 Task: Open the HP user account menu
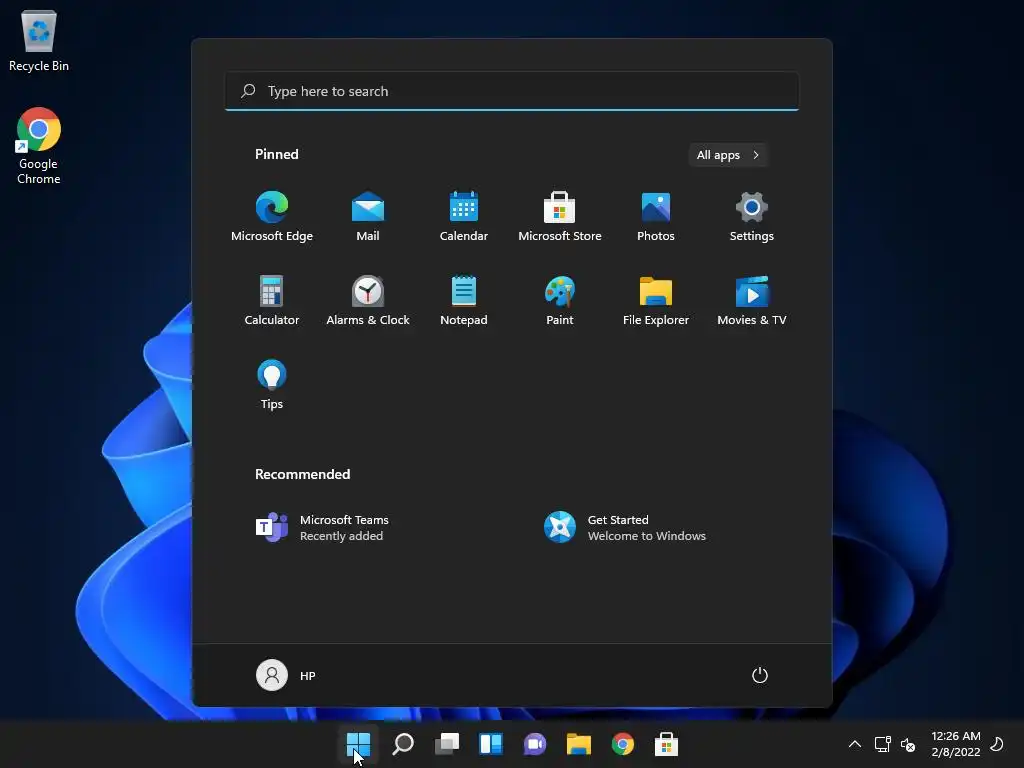285,675
